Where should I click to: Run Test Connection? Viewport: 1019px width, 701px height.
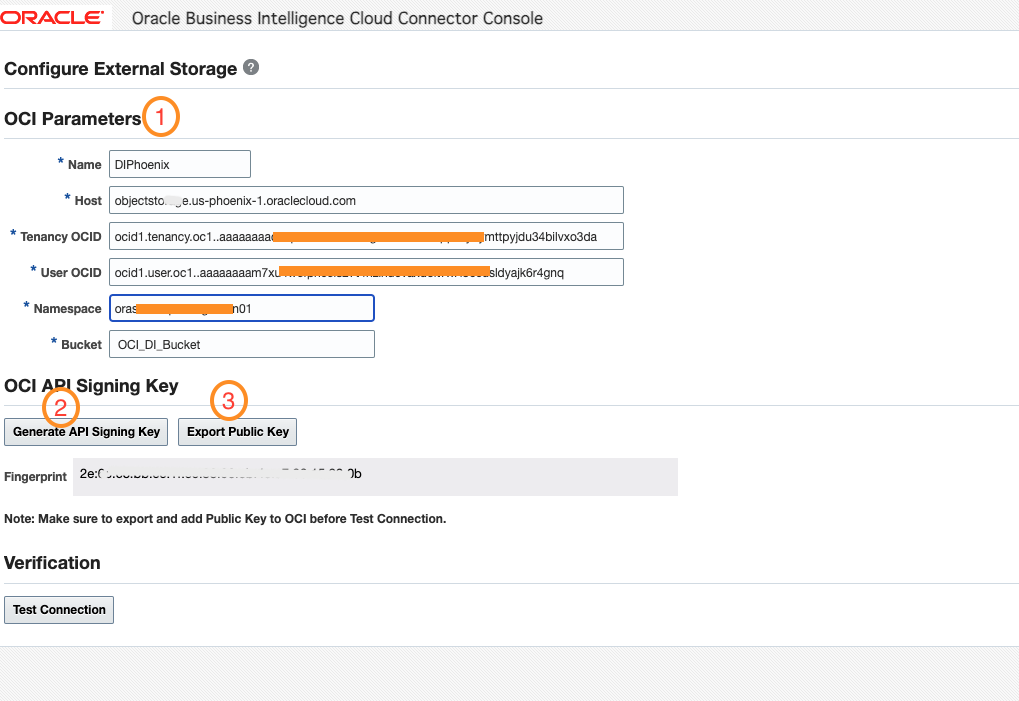59,609
